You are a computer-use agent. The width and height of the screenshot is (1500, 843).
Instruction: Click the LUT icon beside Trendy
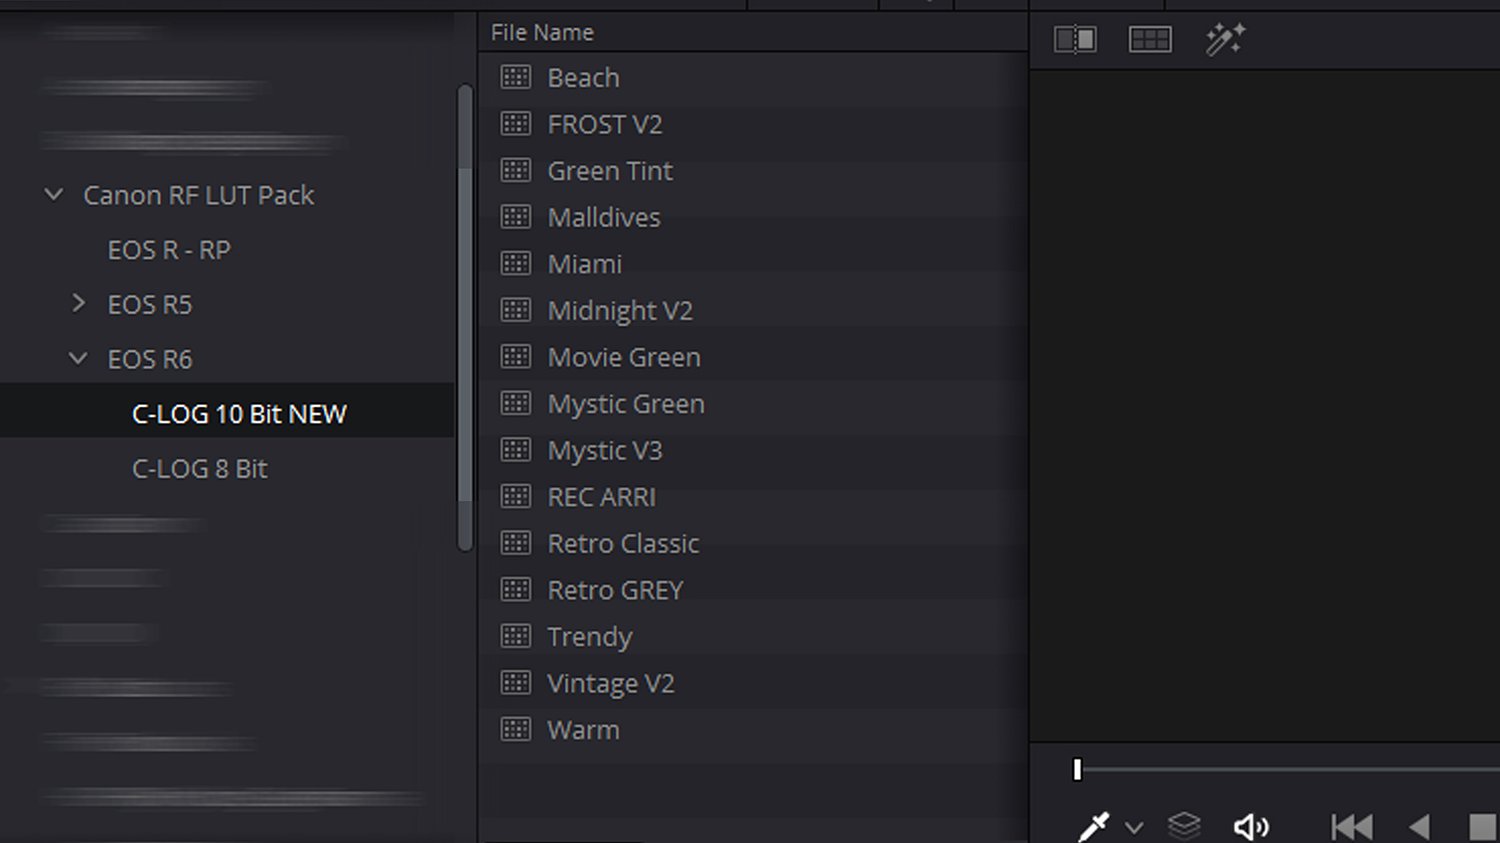coord(516,636)
